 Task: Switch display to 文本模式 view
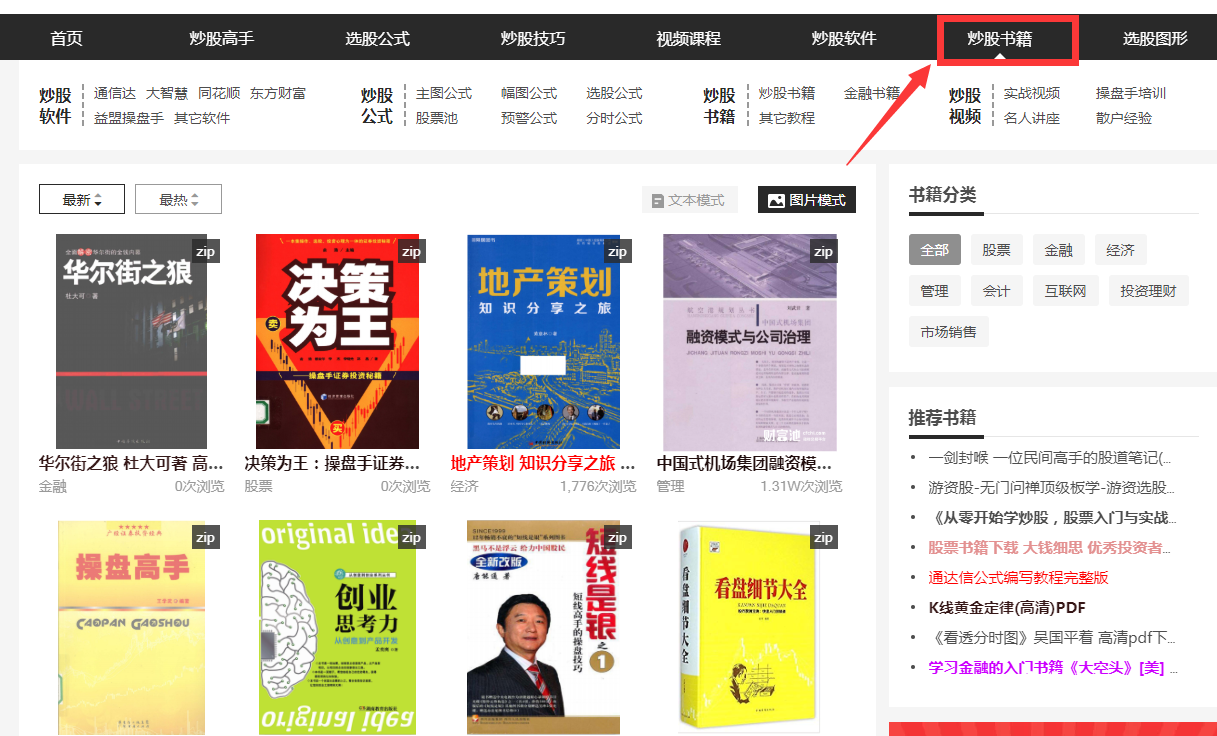tap(691, 199)
